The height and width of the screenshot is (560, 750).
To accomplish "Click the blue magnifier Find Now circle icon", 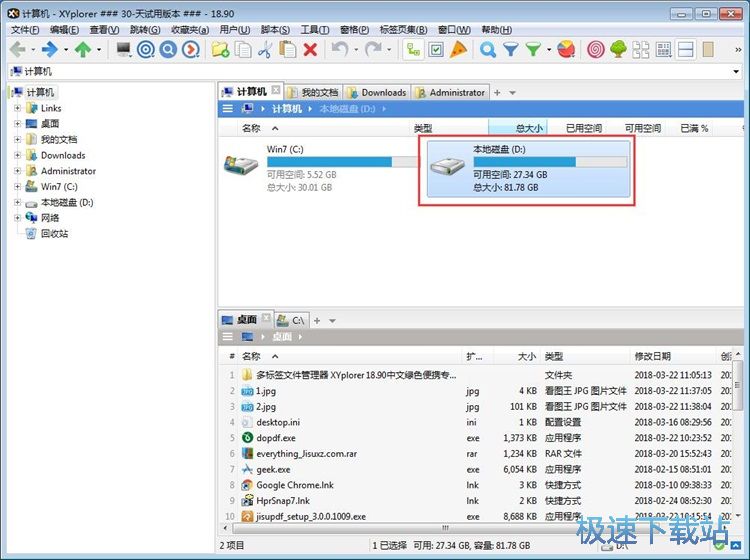I will (168, 49).
